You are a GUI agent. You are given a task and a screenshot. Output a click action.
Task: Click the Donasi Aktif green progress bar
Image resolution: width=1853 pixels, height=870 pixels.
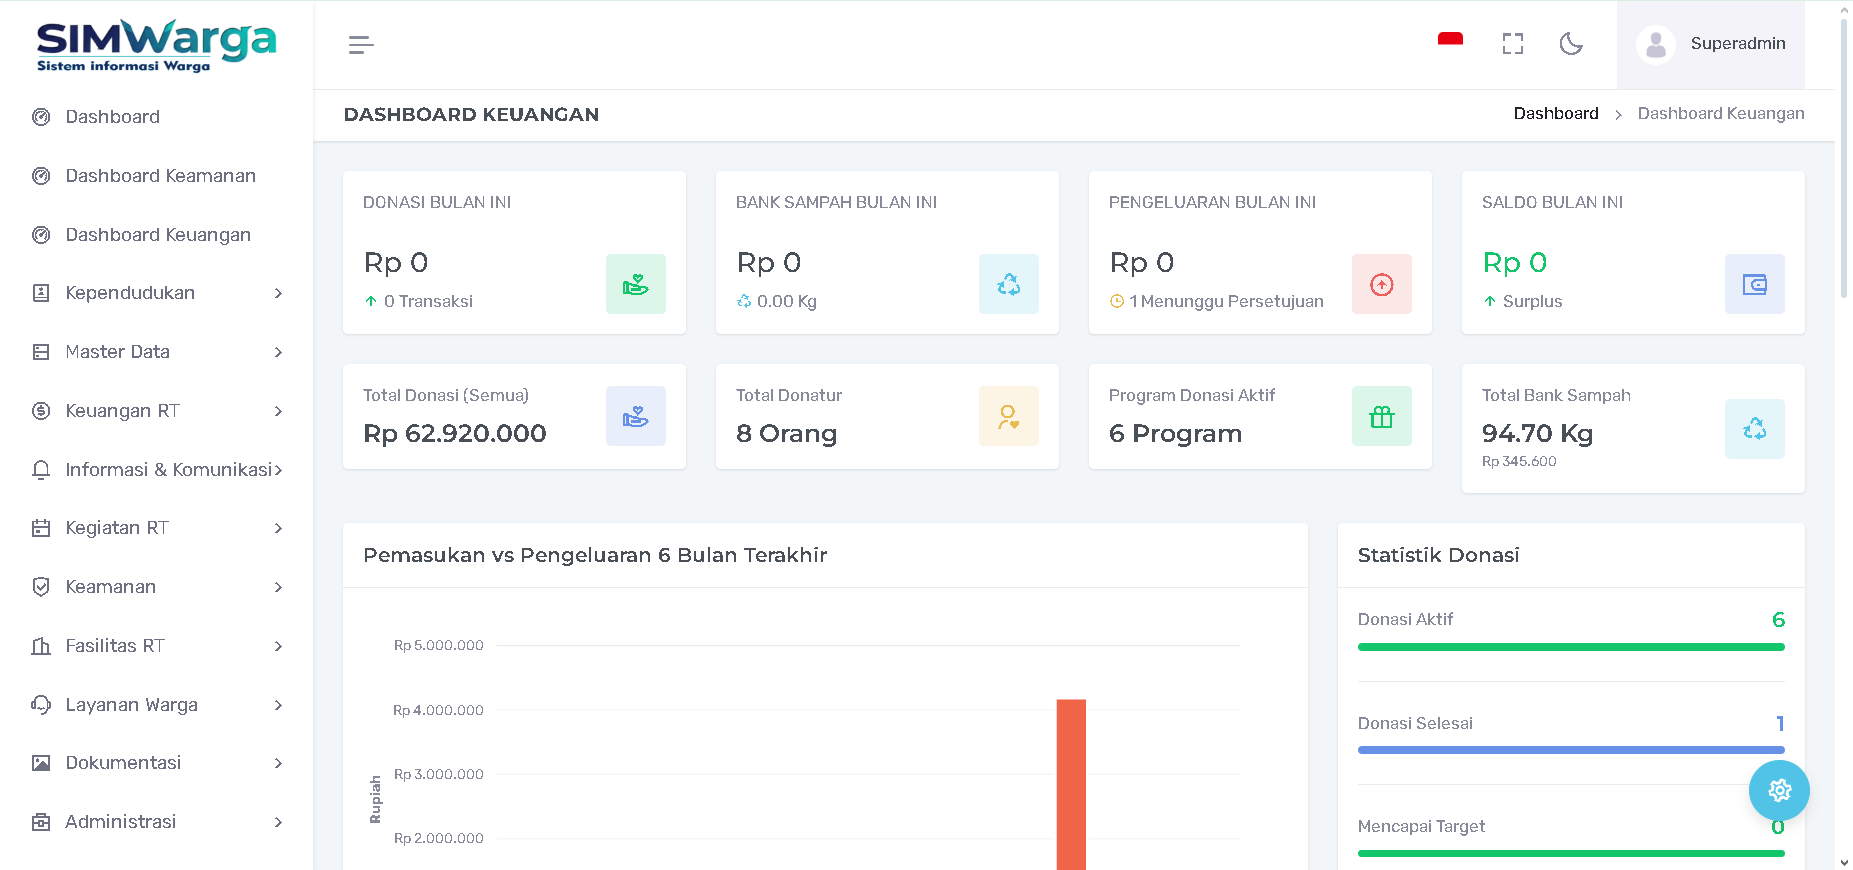(1571, 647)
